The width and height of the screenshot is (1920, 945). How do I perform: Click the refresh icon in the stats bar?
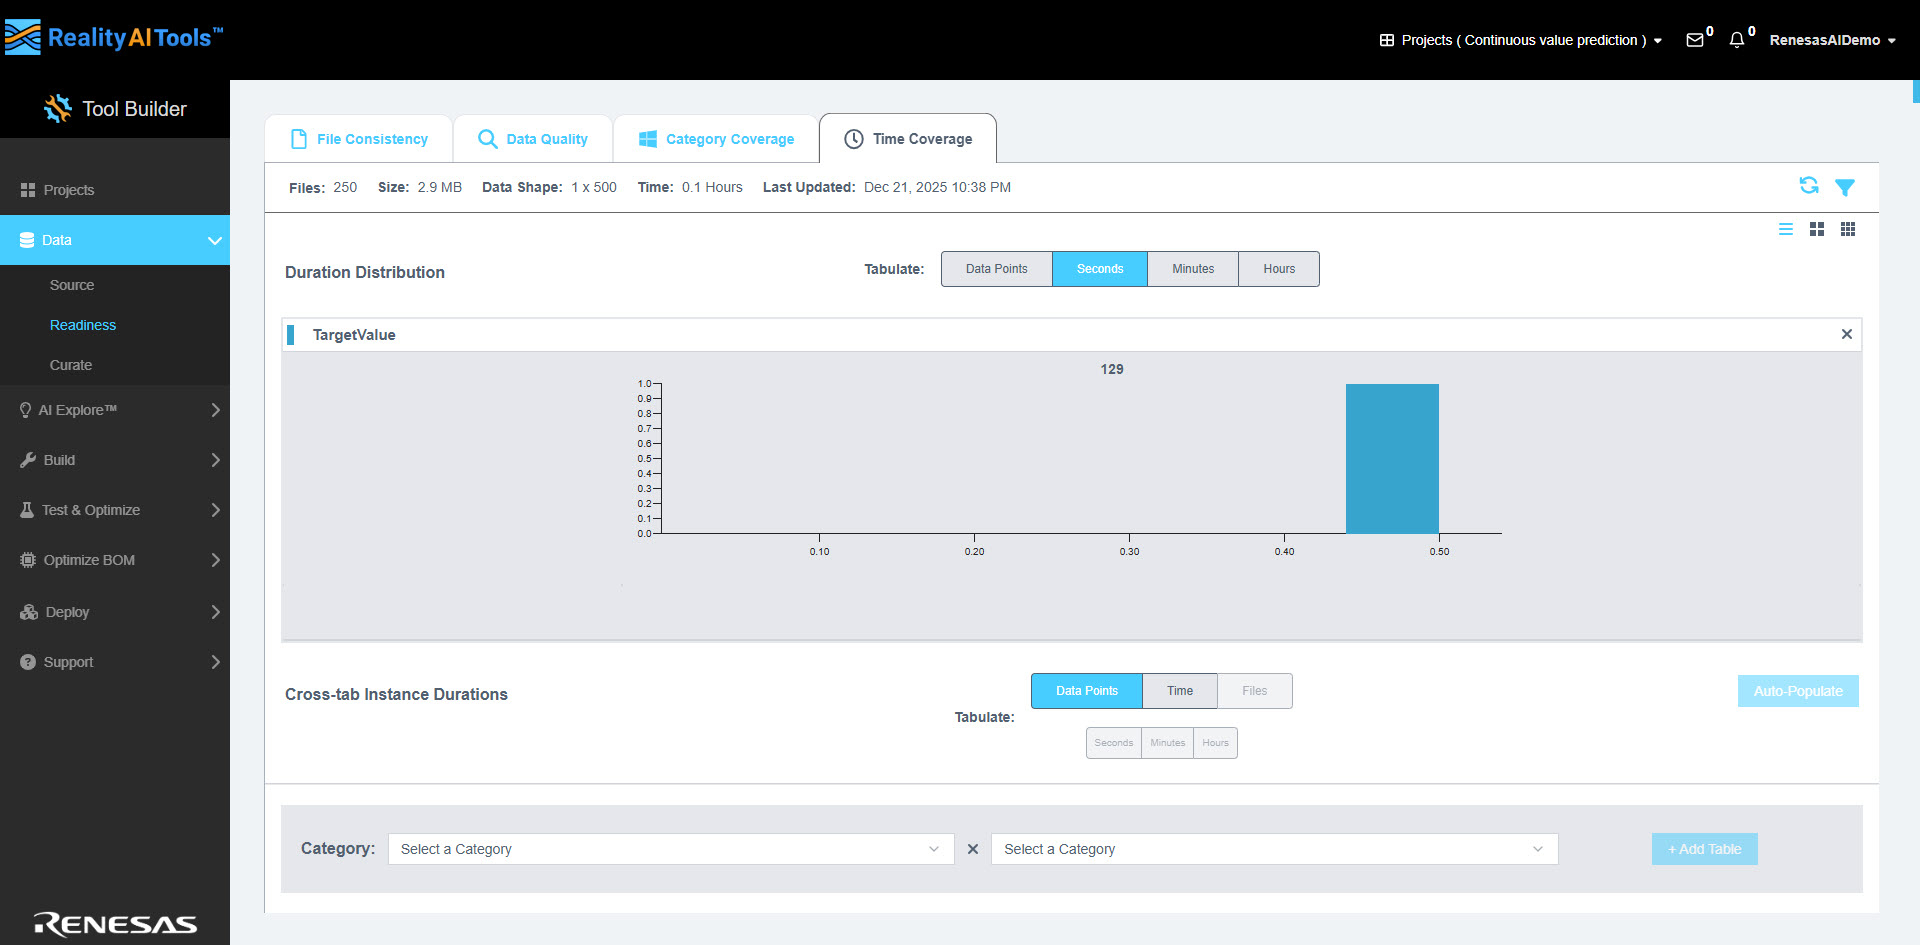click(x=1808, y=186)
